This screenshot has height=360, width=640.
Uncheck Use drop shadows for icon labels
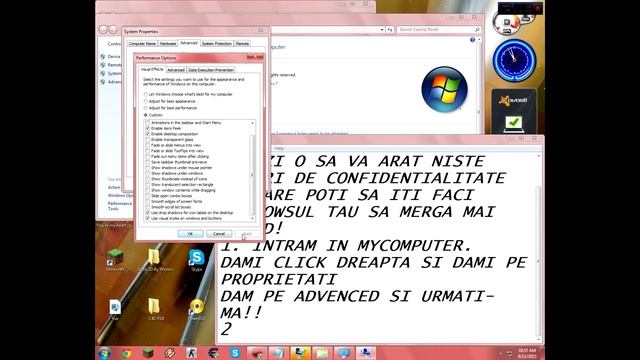click(x=148, y=213)
